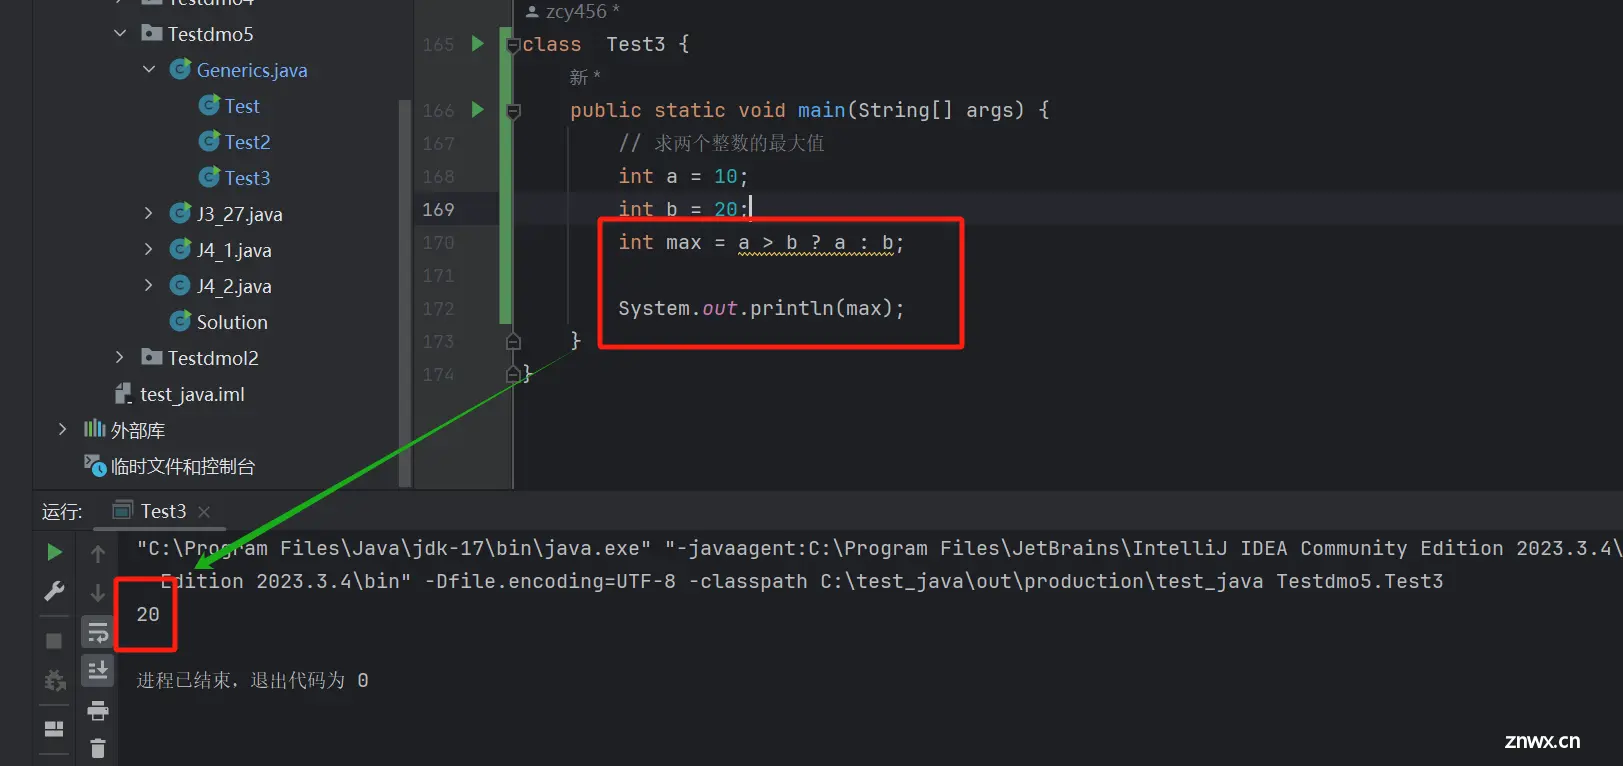1623x766 pixels.
Task: Click the down-the-stack-trace arrow icon
Action: point(98,593)
